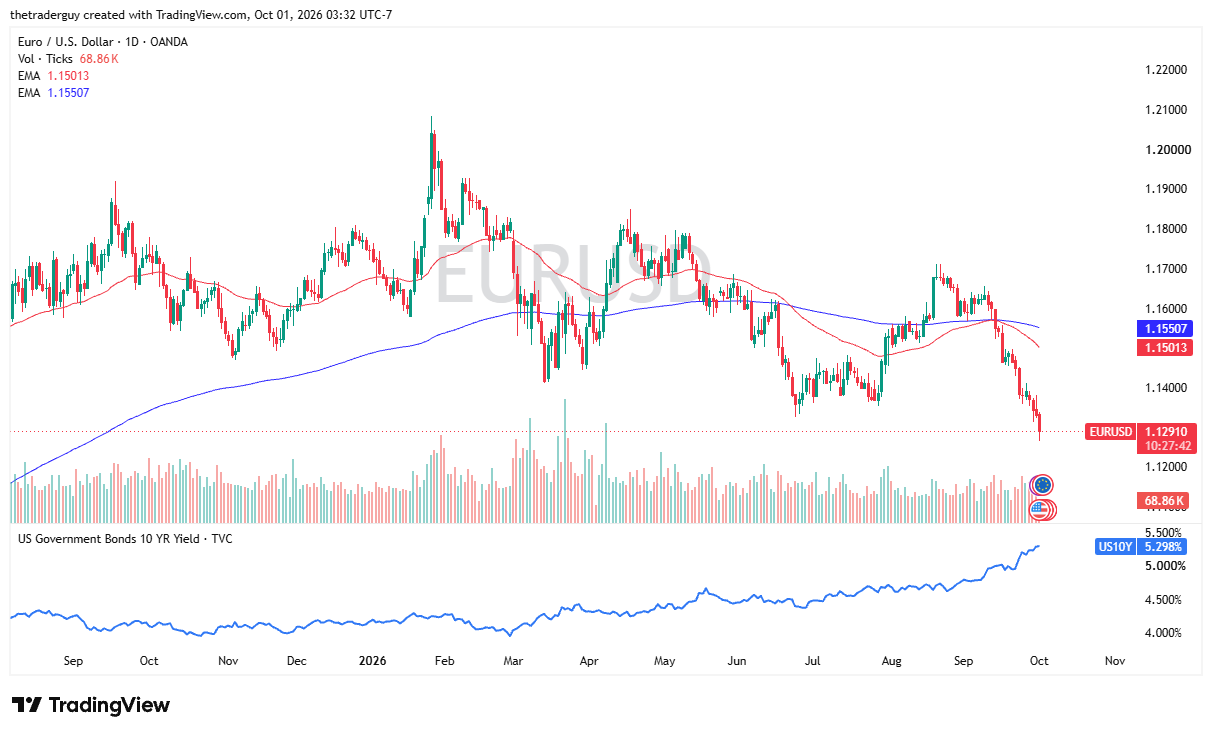Click the blue US10Y symbol label
Viewport: 1212px width, 735px height.
coord(1115,547)
